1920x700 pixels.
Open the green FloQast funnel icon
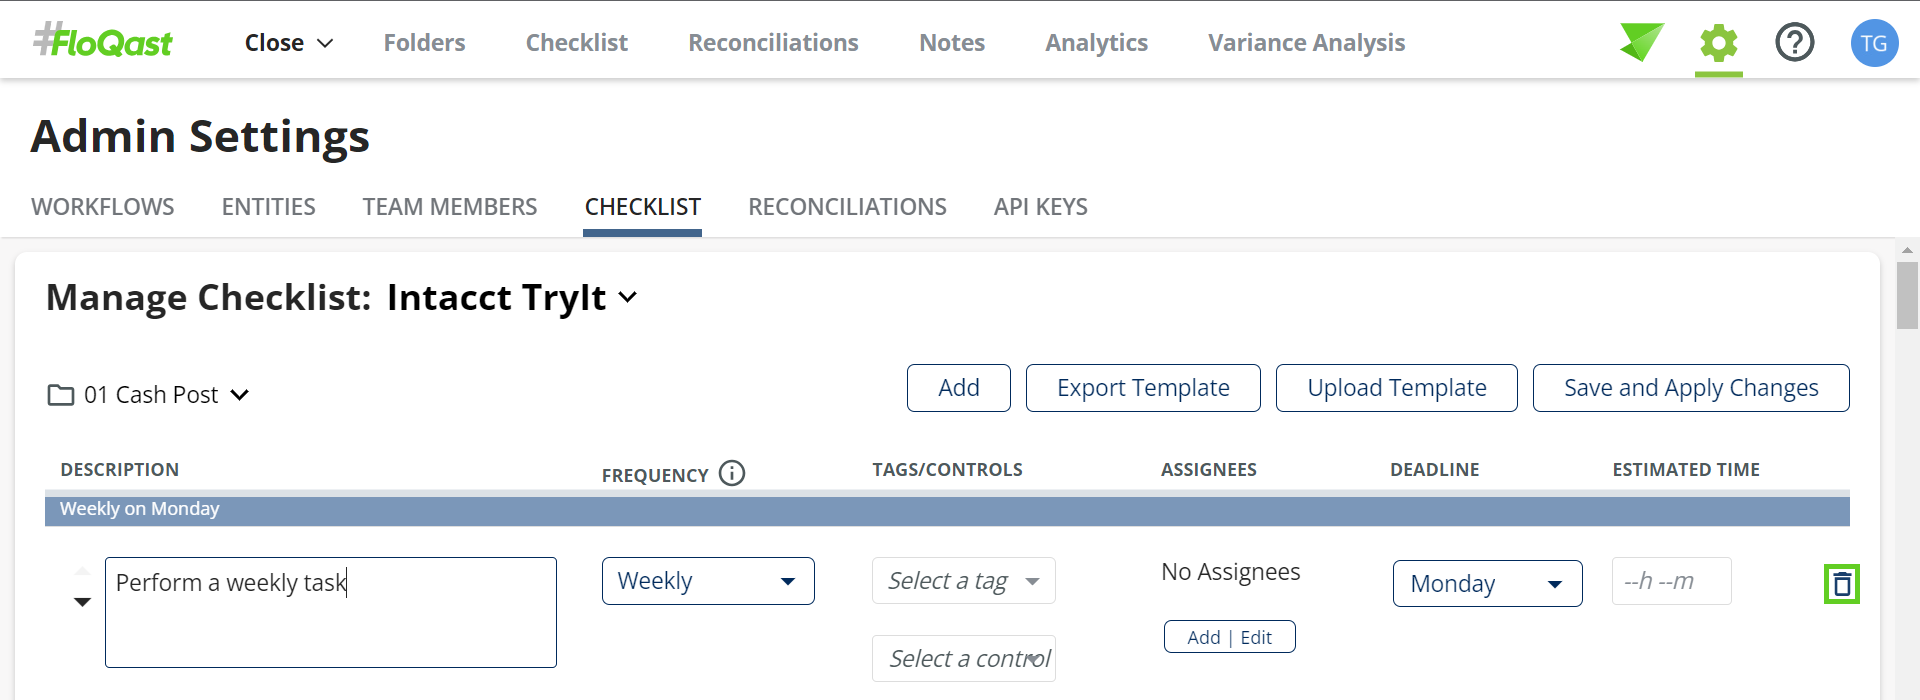pos(1641,42)
